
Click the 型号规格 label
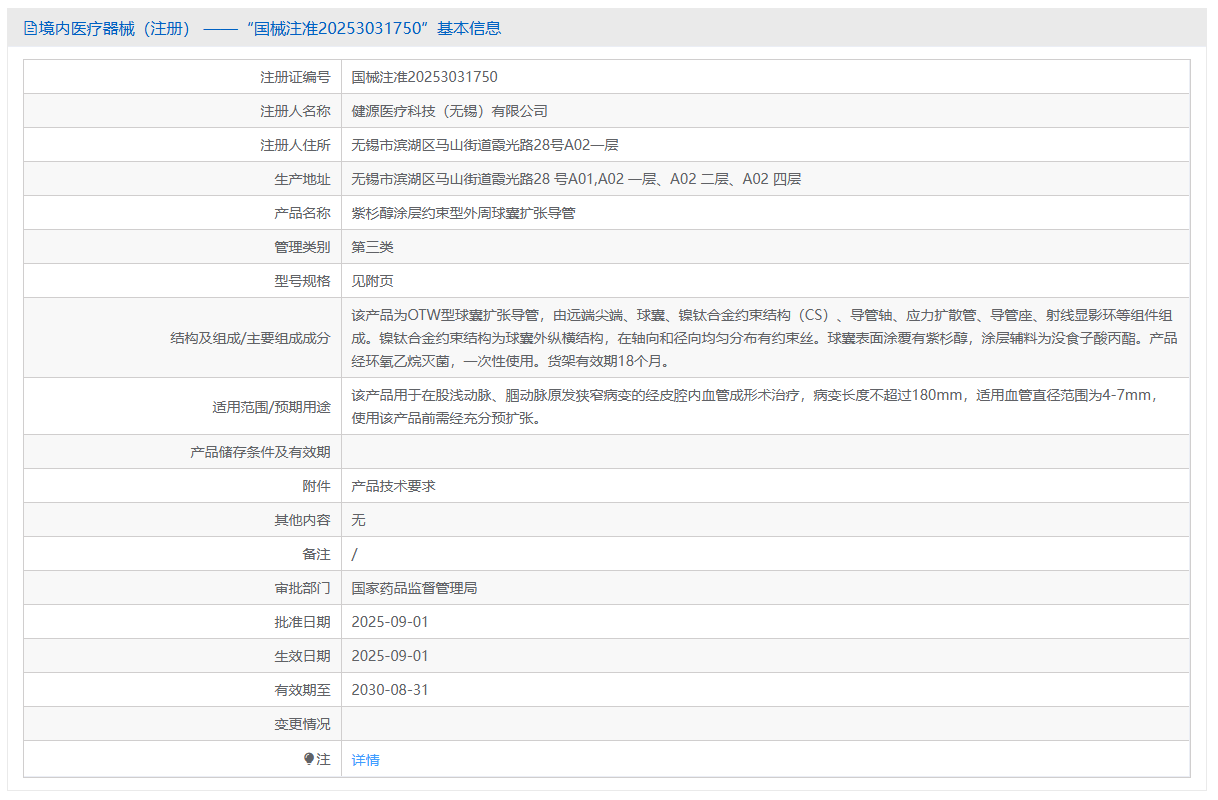tap(302, 281)
